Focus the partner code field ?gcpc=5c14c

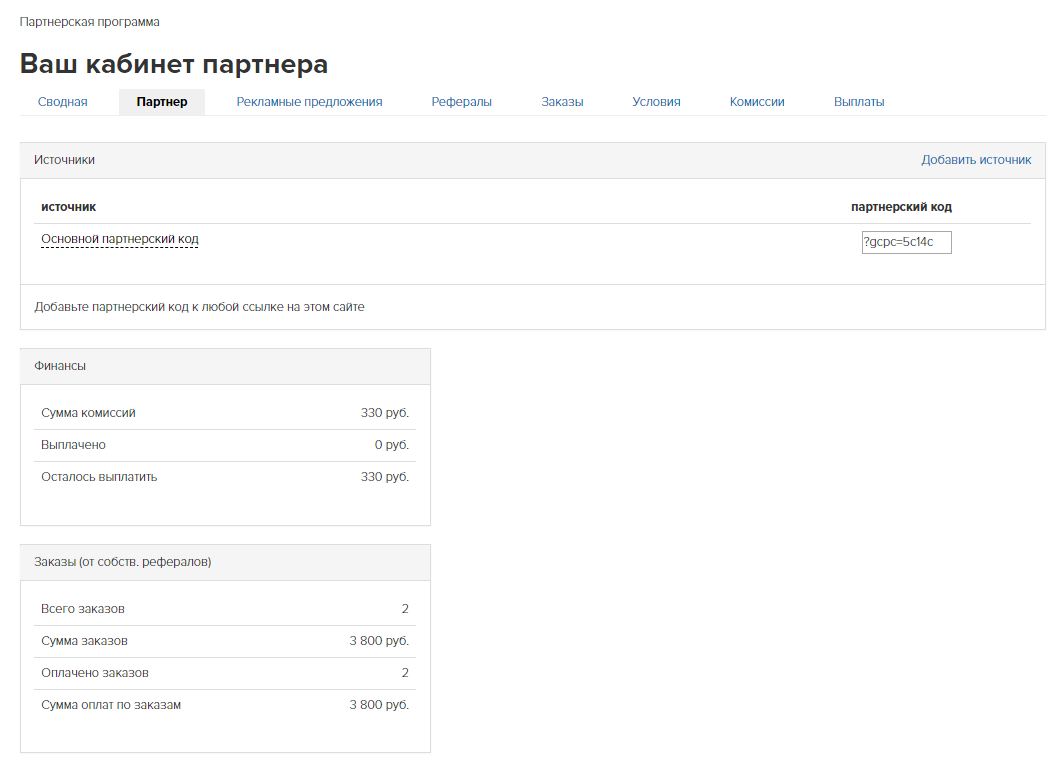[x=906, y=243]
